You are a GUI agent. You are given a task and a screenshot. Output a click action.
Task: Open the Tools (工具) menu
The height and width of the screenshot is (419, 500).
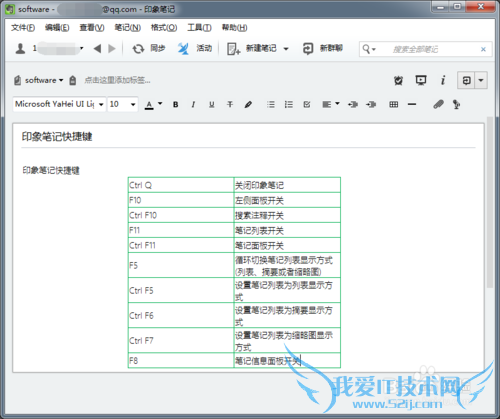(x=199, y=28)
